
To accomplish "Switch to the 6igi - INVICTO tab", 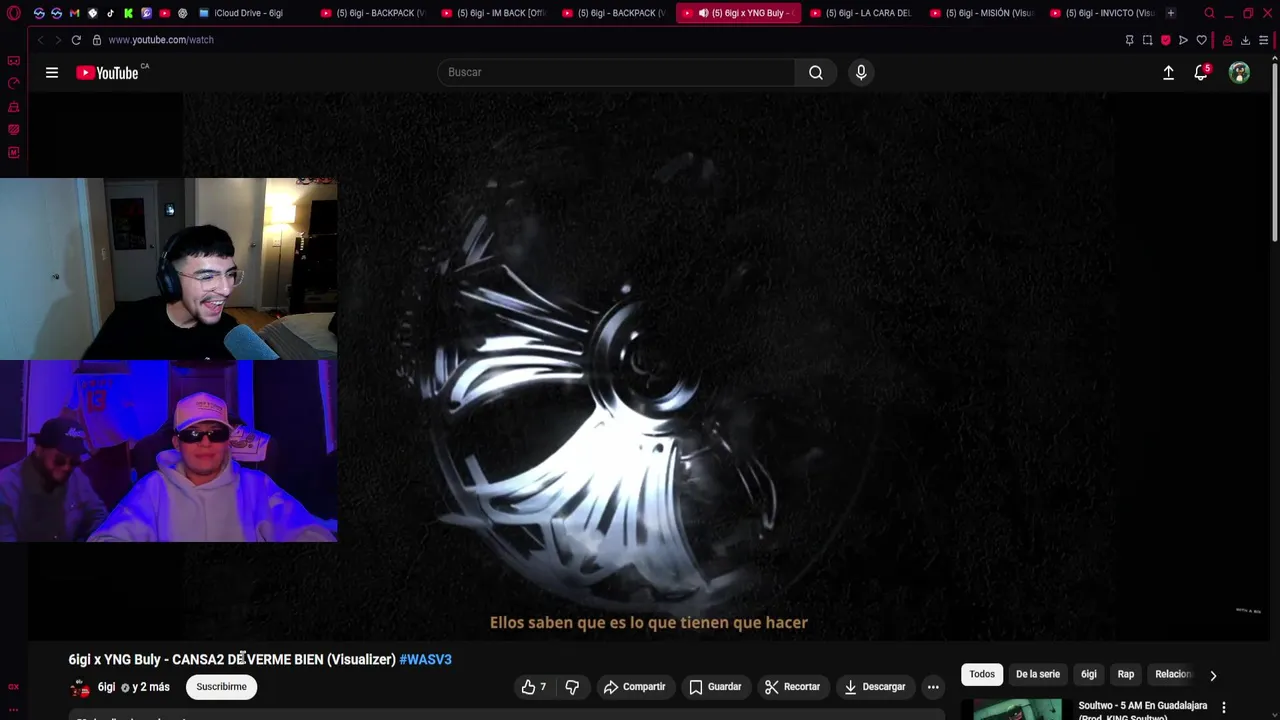I will [1103, 13].
